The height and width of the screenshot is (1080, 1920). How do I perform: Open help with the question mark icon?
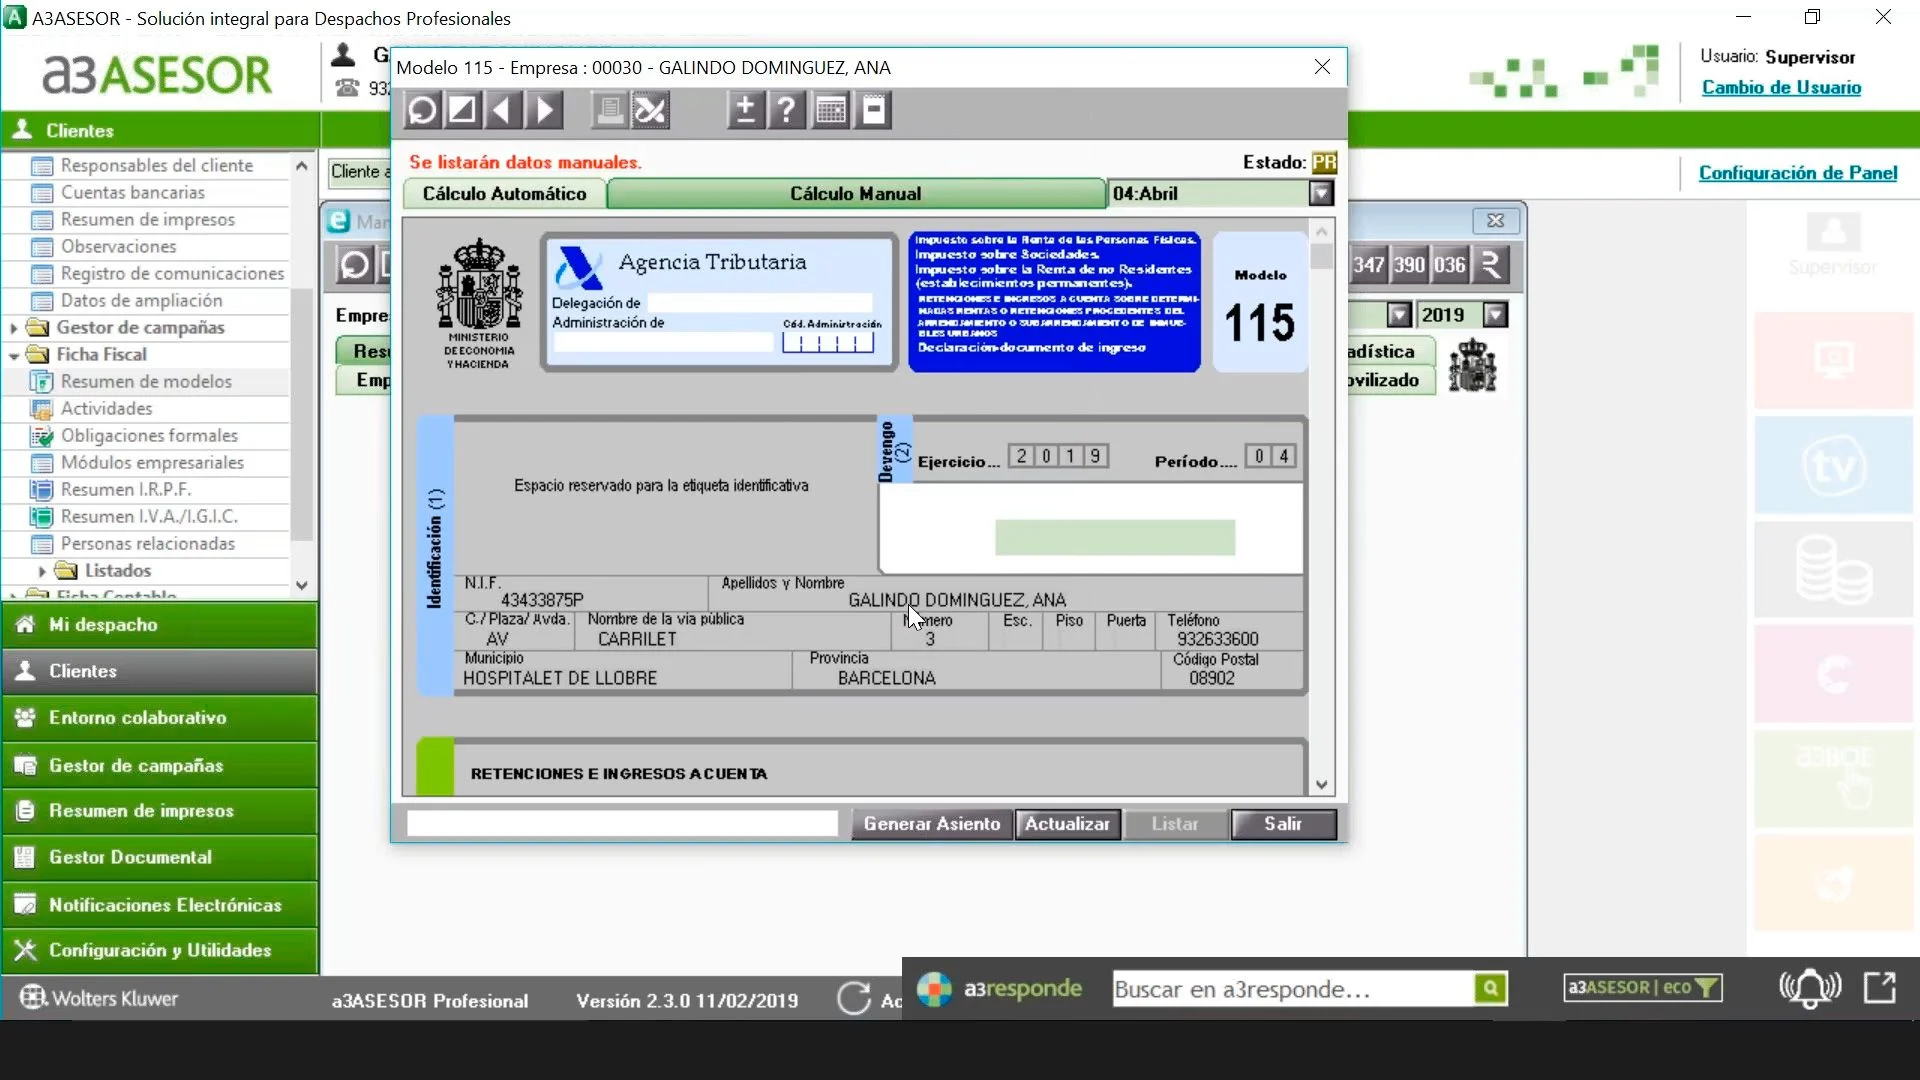787,110
